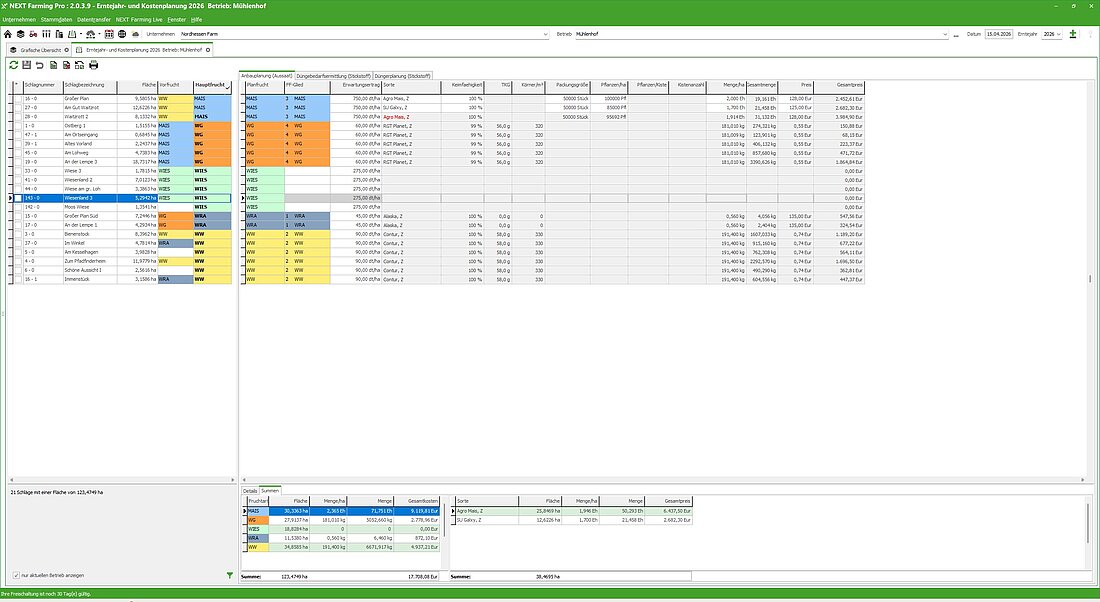Image resolution: width=1100 pixels, height=602 pixels.
Task: Print using the printer icon
Action: [93, 65]
